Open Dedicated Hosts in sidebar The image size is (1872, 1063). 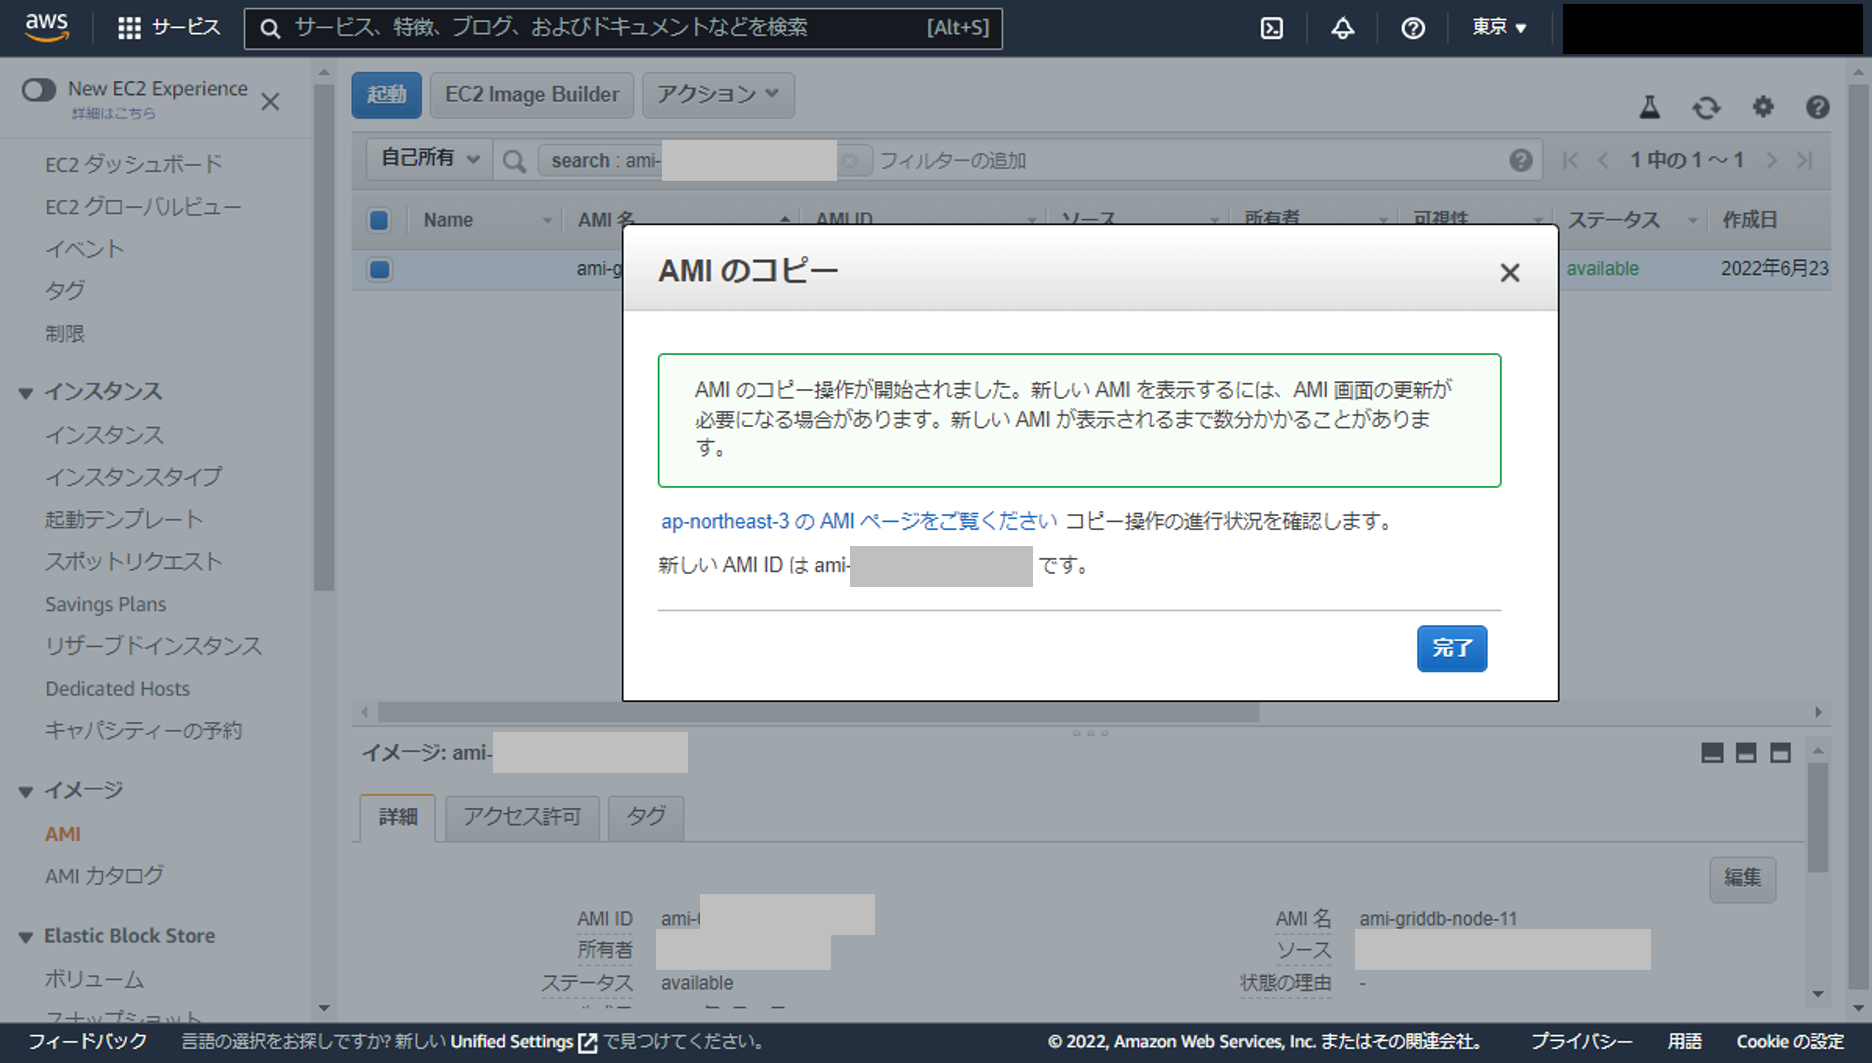(117, 688)
